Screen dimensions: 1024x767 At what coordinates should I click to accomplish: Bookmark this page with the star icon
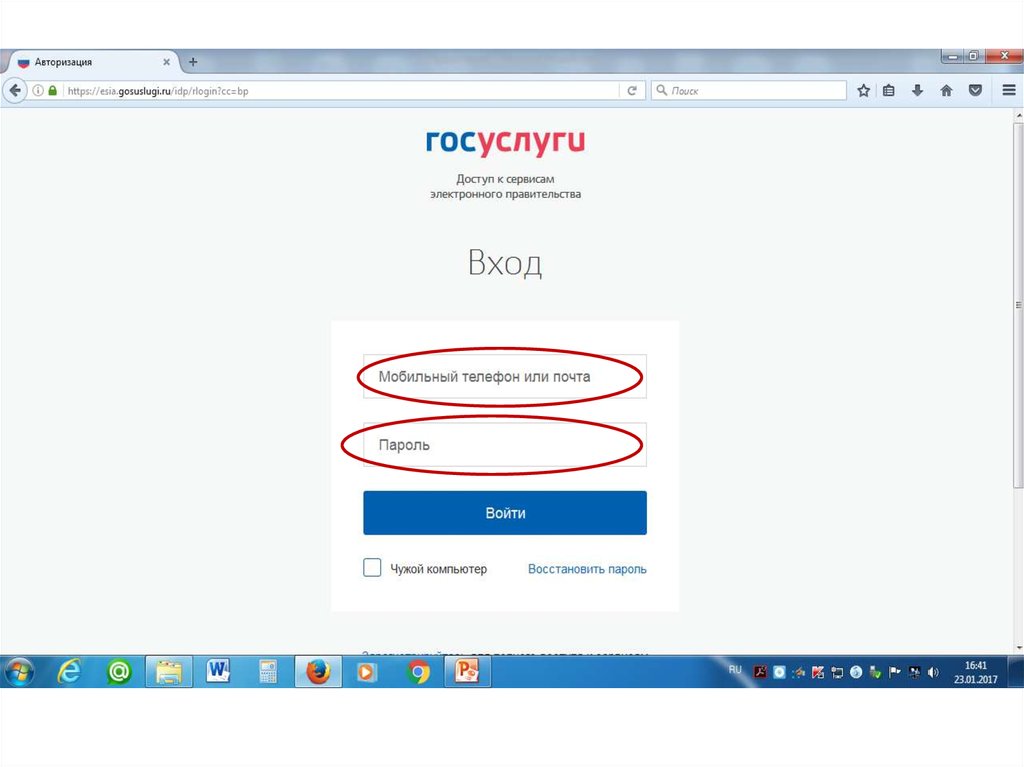pos(863,90)
